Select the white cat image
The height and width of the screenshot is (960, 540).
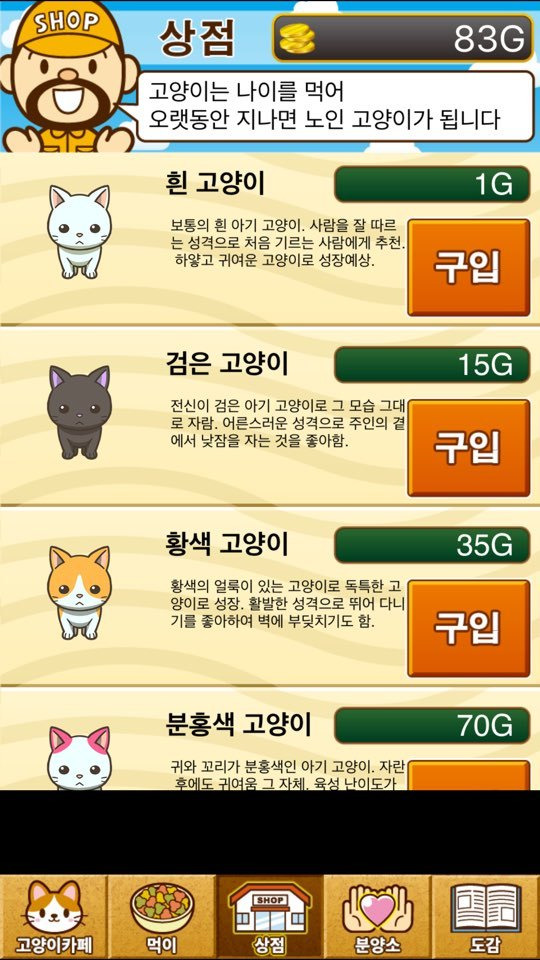80,232
